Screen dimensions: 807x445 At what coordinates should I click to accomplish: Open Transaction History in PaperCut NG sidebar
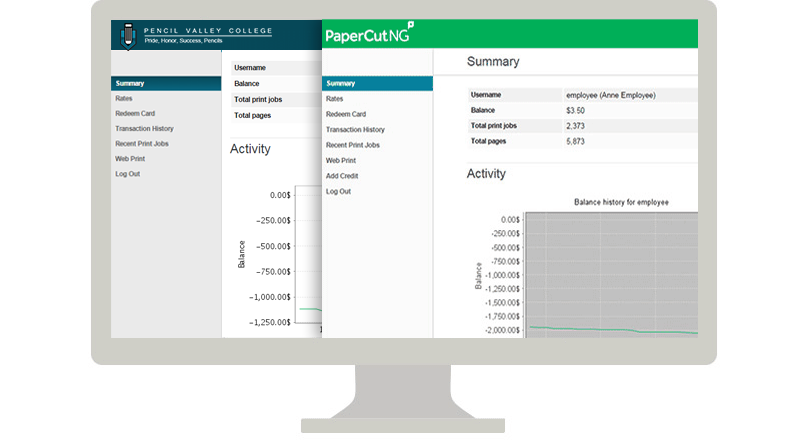coord(355,130)
